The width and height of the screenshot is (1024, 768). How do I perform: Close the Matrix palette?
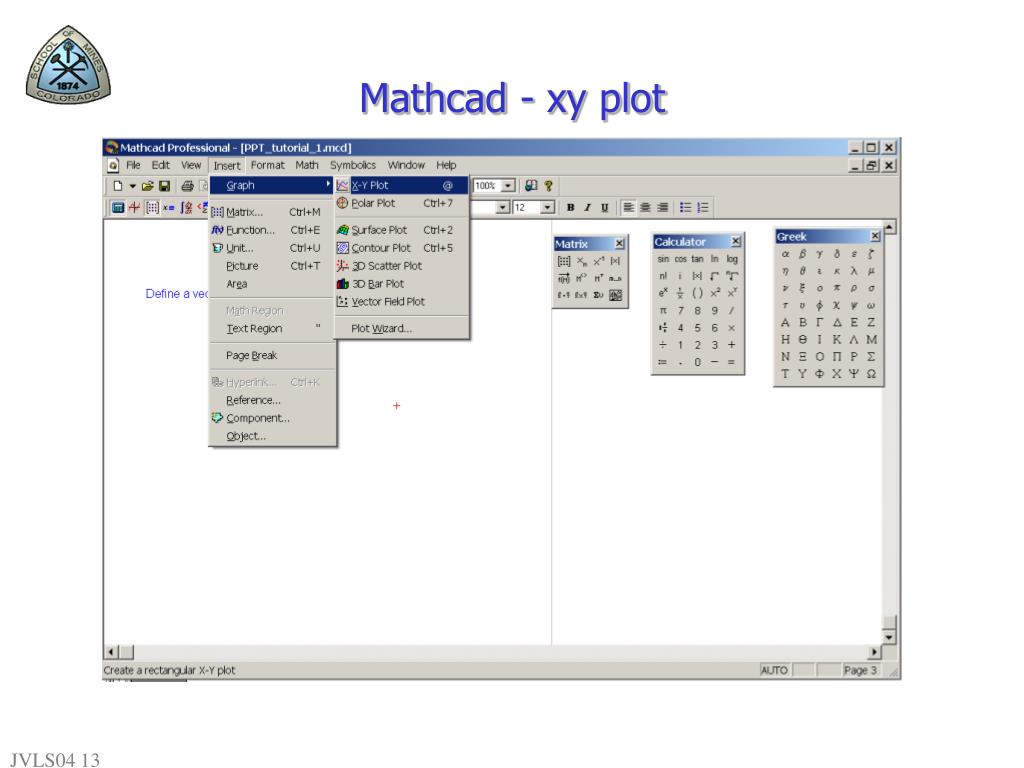point(619,244)
